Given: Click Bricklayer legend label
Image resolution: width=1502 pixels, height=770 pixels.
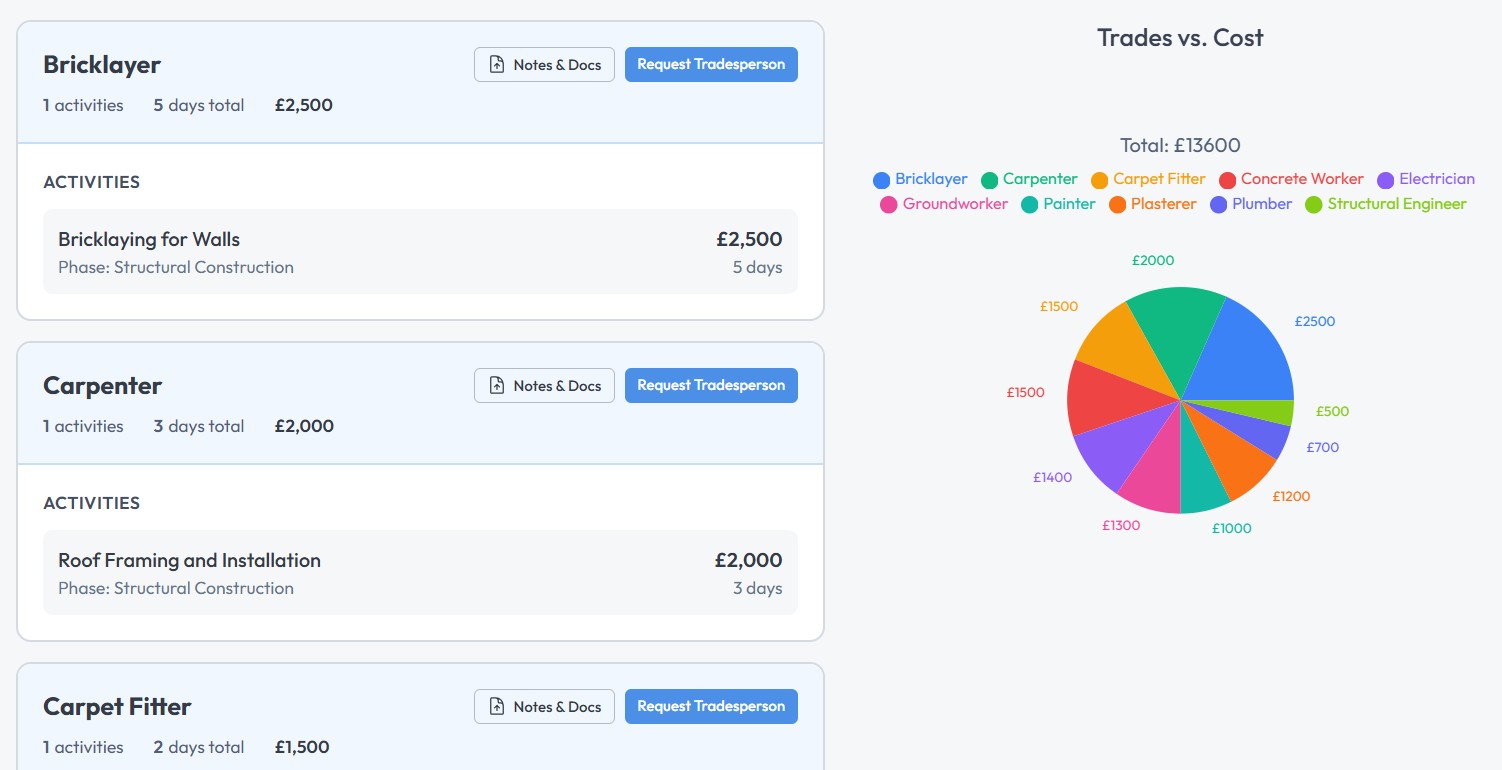Looking at the screenshot, I should click(x=931, y=179).
